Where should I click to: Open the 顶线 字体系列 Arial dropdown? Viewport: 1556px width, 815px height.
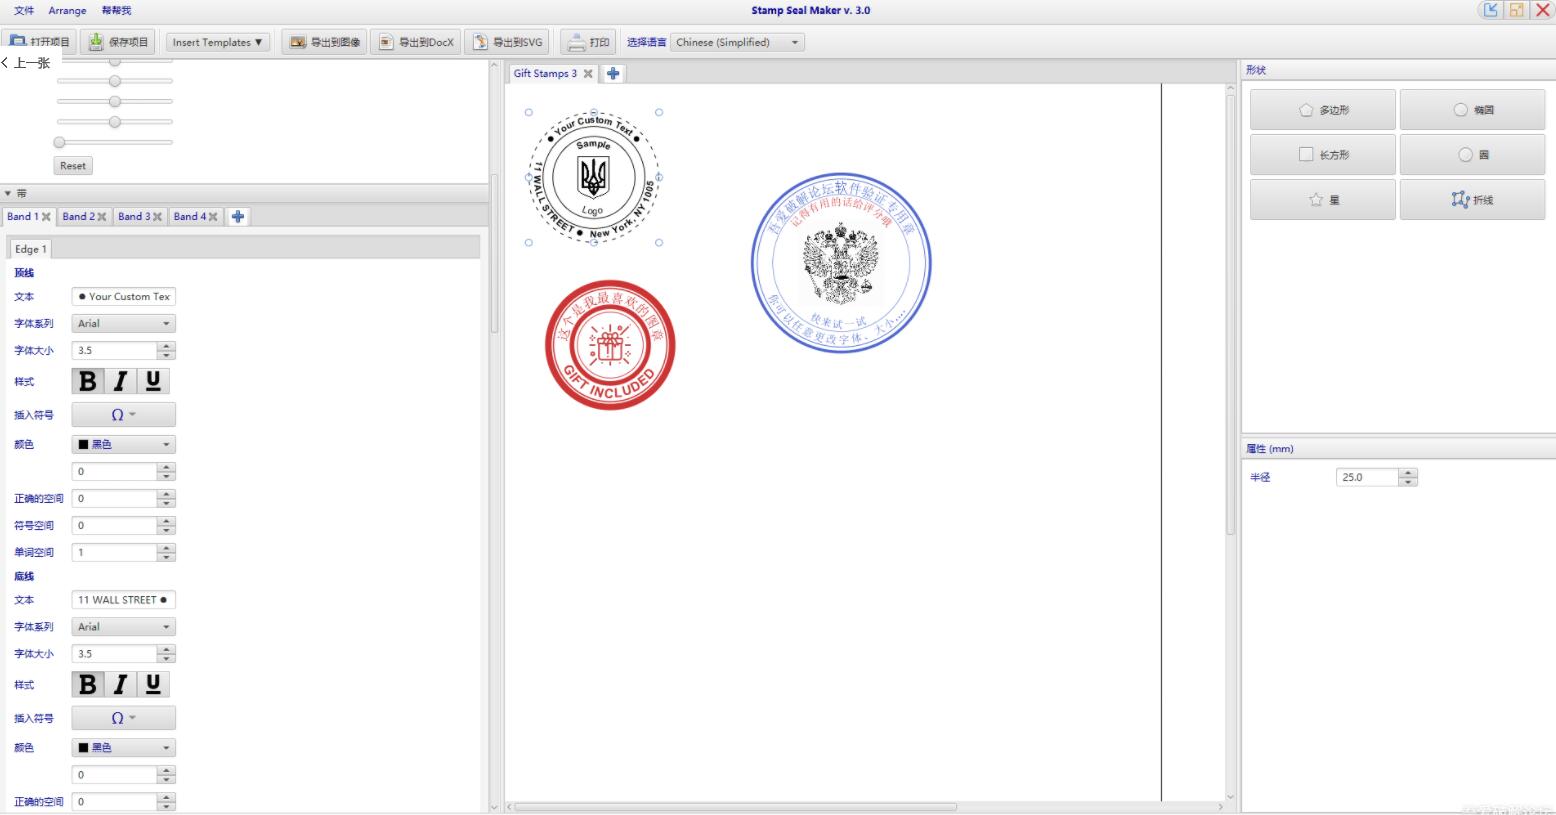(x=124, y=323)
